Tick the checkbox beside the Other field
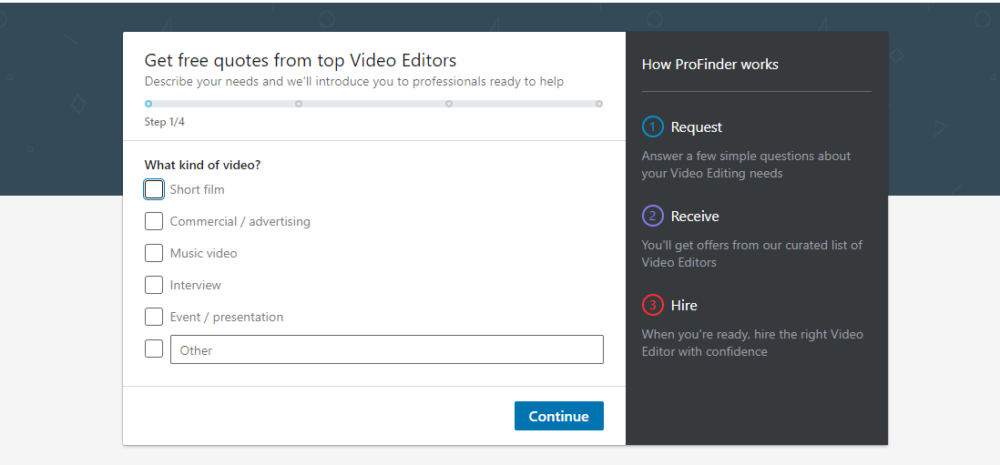This screenshot has height=465, width=1000. pyautogui.click(x=154, y=349)
